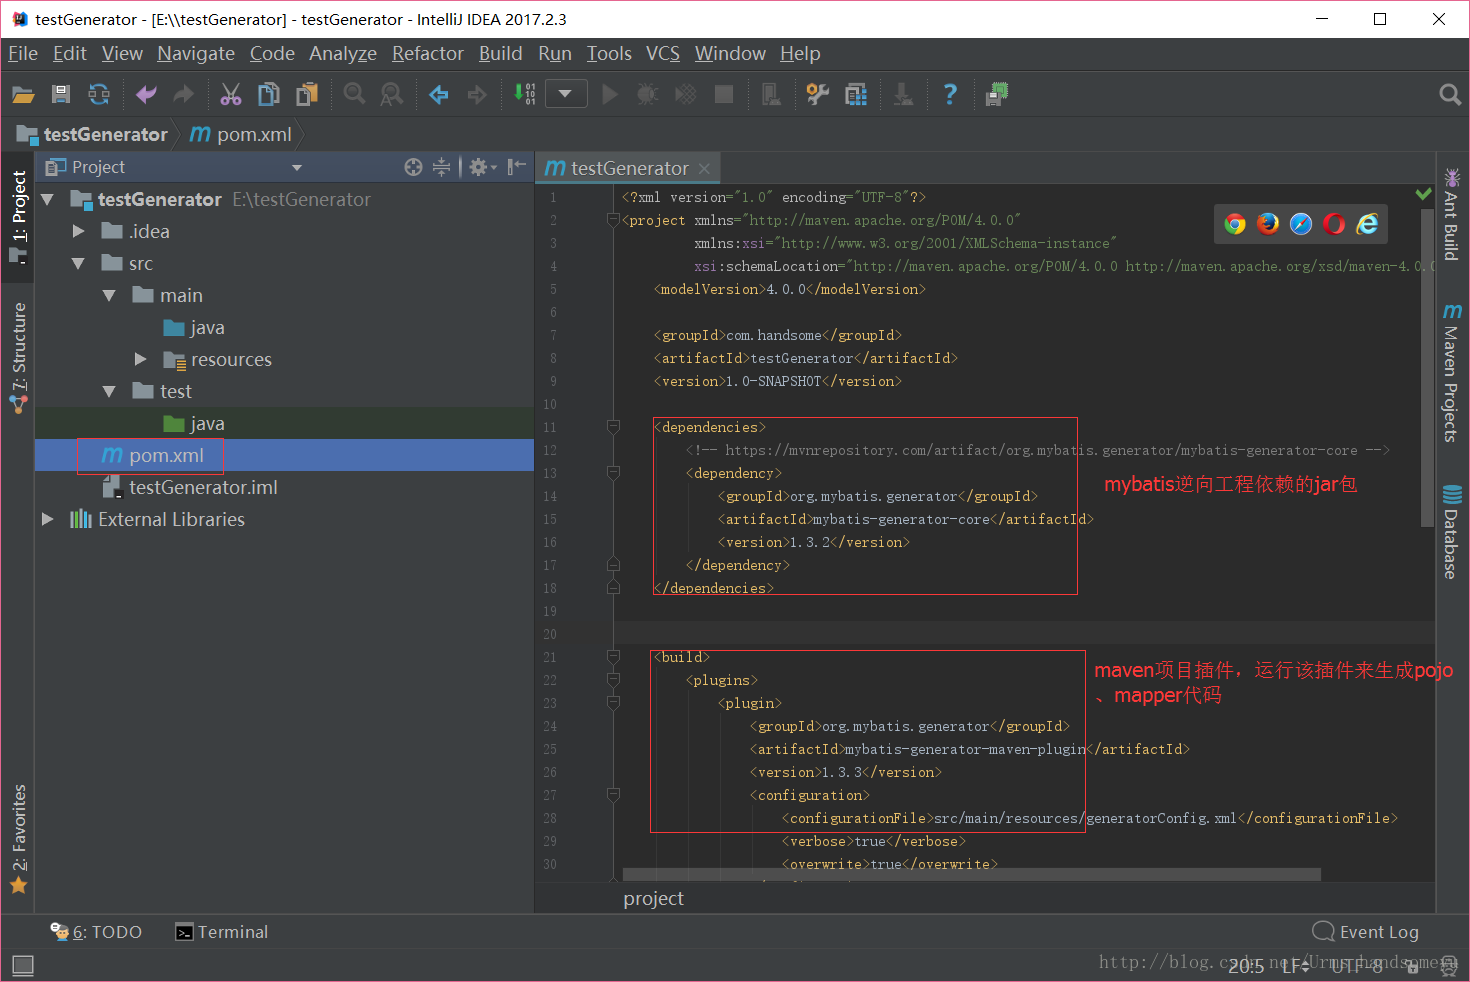Open Project Structure icon
Image resolution: width=1470 pixels, height=982 pixels.
(856, 95)
